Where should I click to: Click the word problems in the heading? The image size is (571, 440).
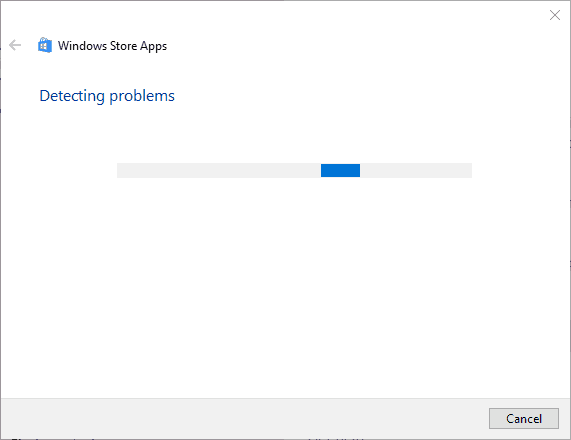pos(142,96)
